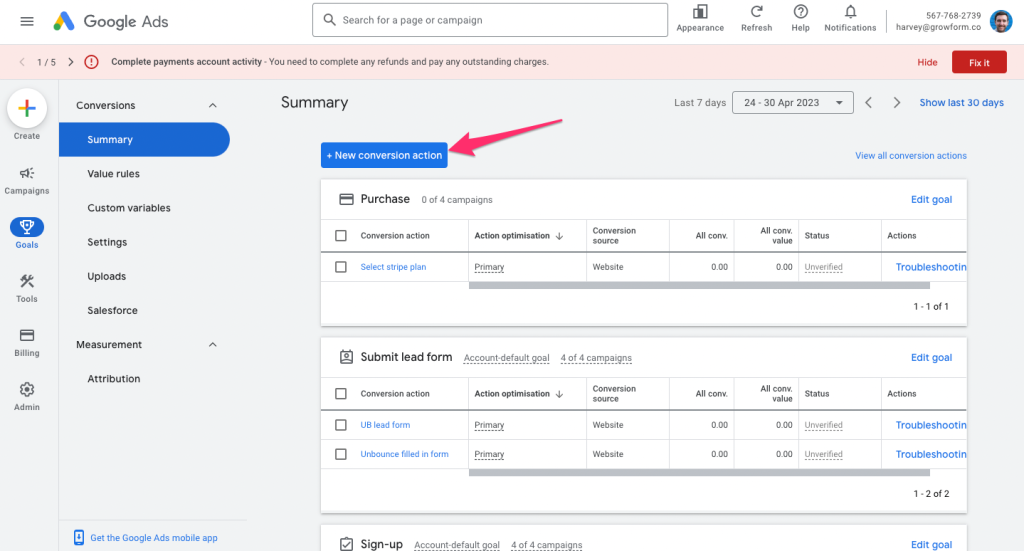Click the search for page or campaign field
This screenshot has height=551, width=1024.
(x=490, y=20)
